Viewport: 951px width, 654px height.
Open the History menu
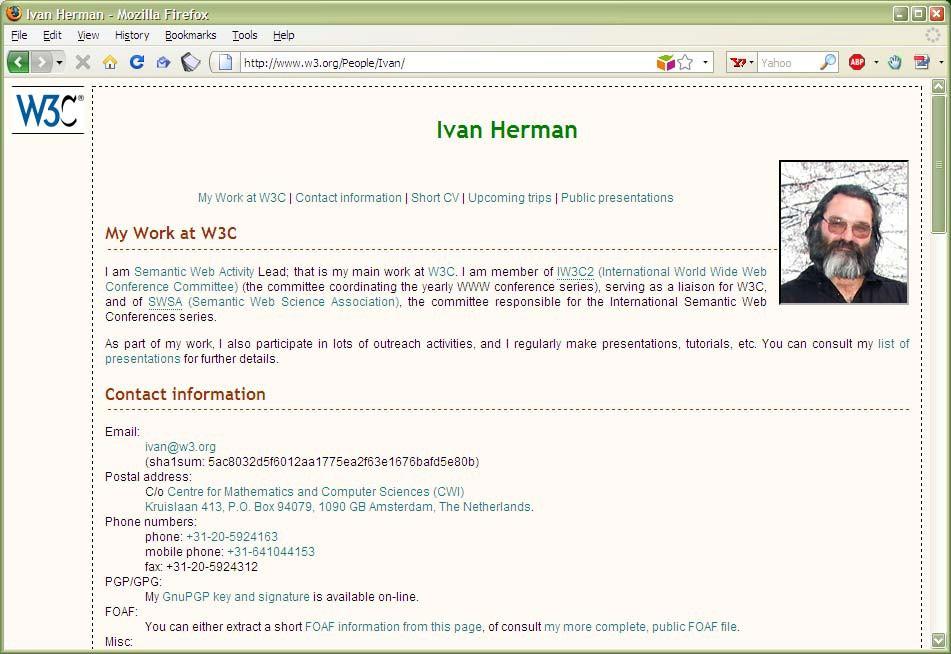(x=132, y=35)
